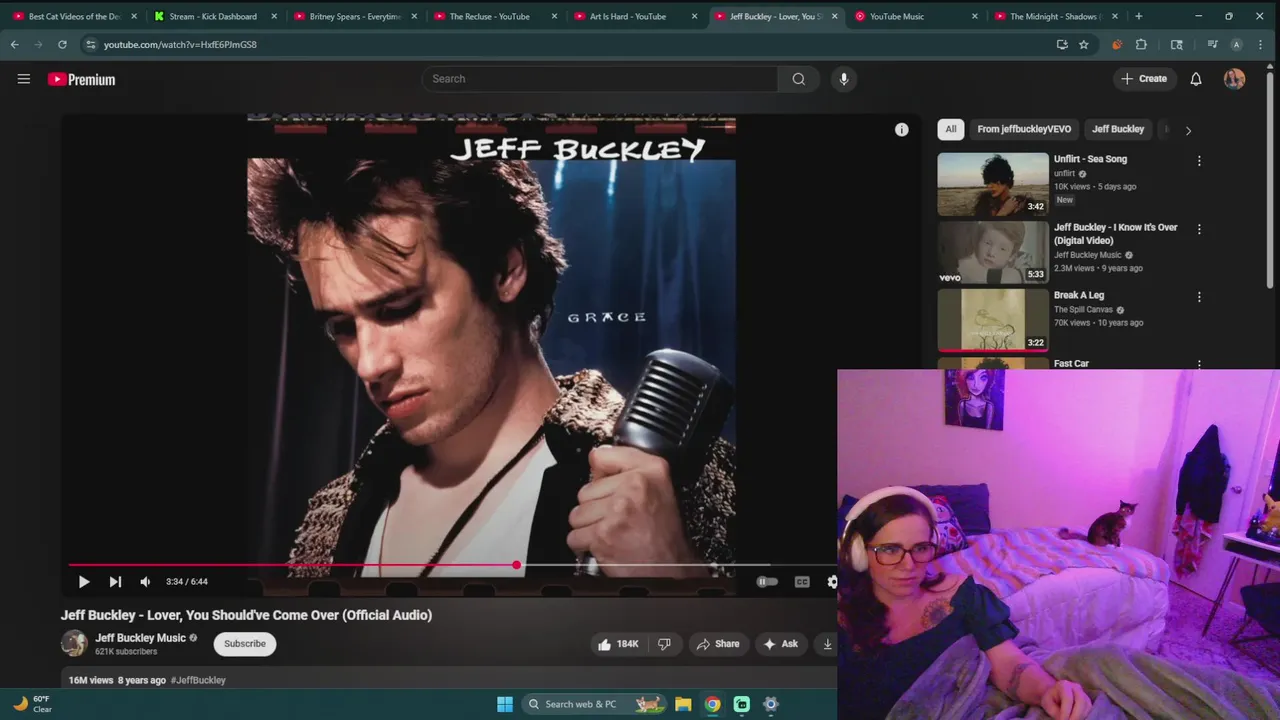The height and width of the screenshot is (720, 1280).
Task: Open the orange extension icon
Action: [1117, 45]
